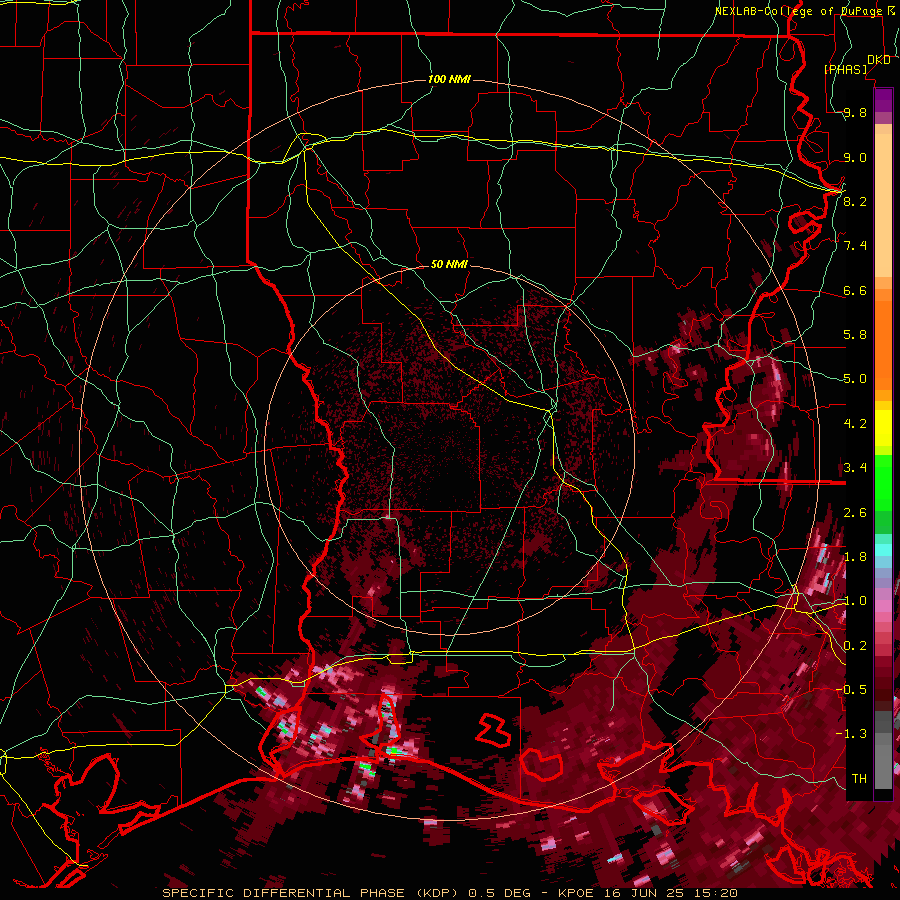Click the 0.2 scale value label
This screenshot has width=900, height=900.
(x=855, y=645)
